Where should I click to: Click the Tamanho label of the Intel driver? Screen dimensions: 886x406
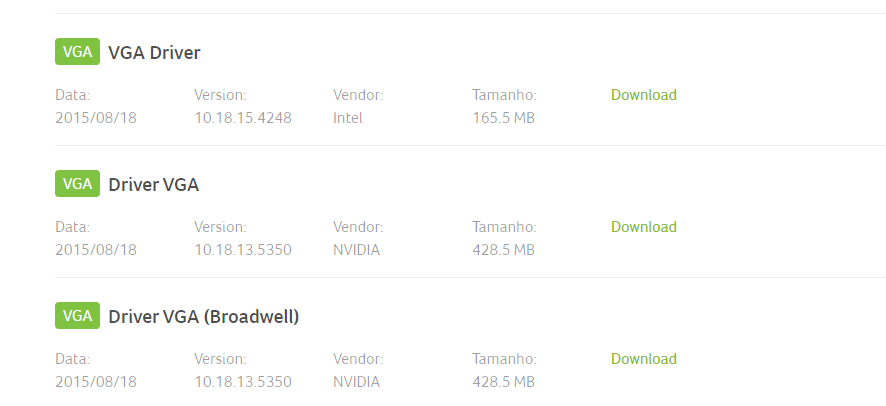point(505,95)
